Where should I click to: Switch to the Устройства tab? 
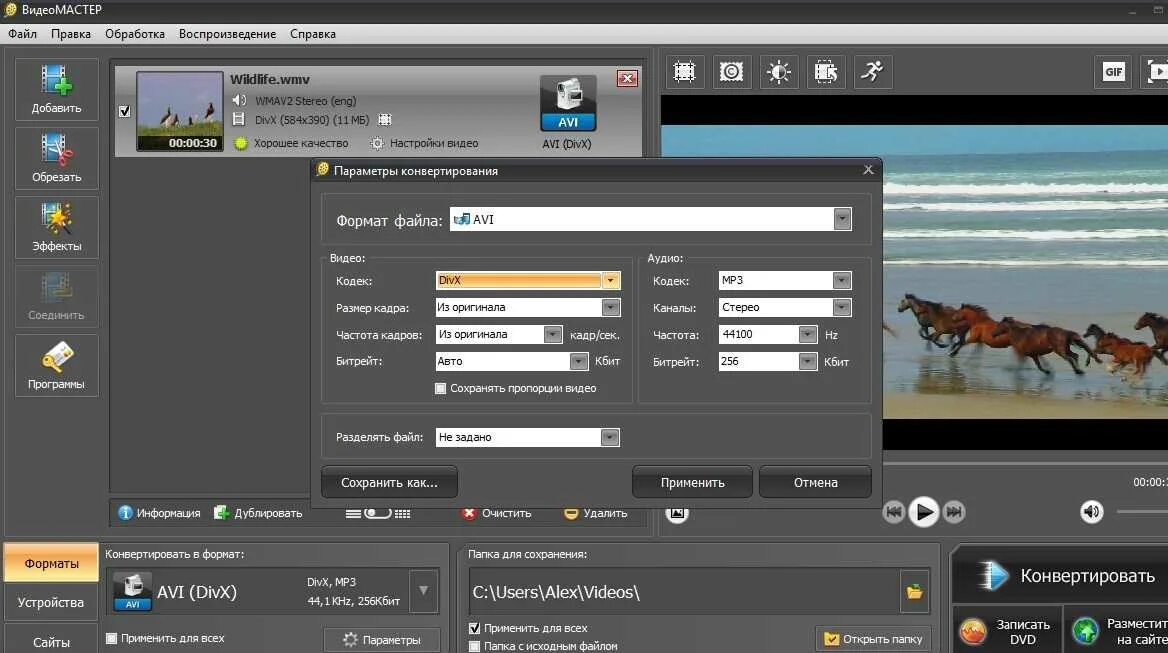tap(51, 602)
